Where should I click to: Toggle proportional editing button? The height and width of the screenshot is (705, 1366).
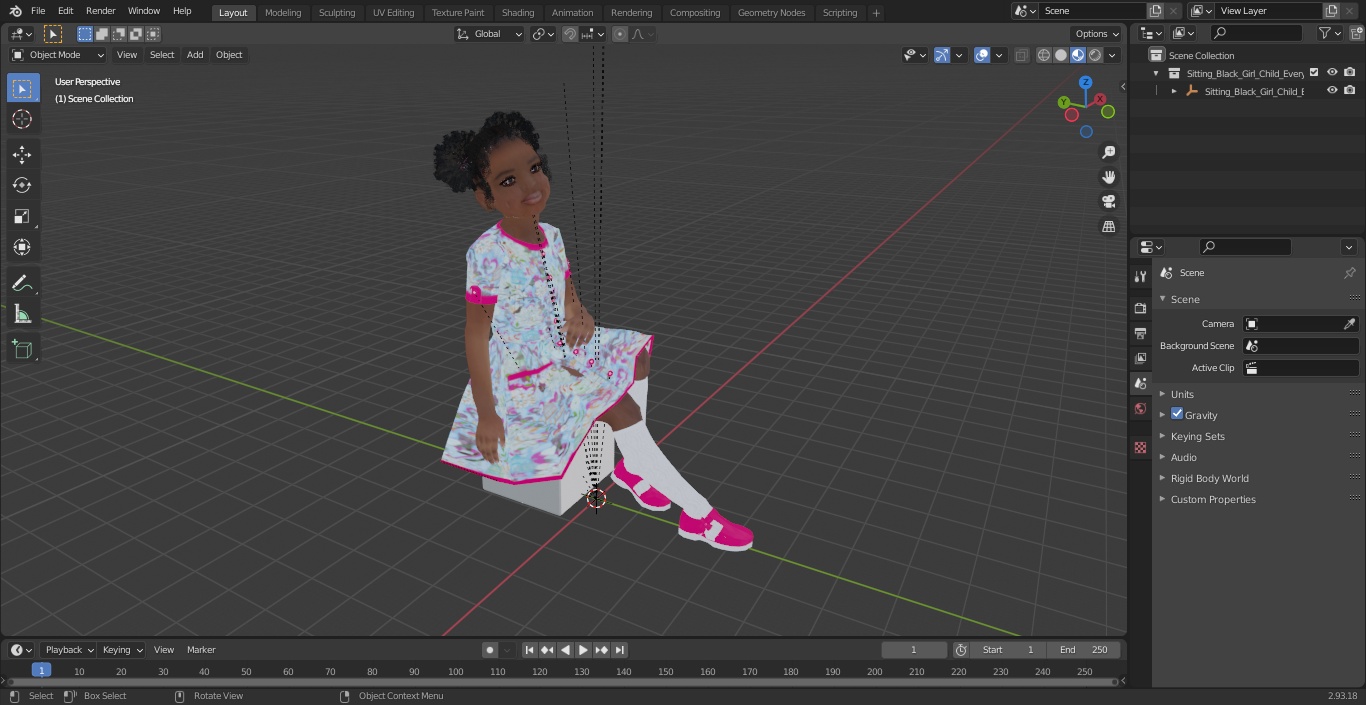coord(620,34)
